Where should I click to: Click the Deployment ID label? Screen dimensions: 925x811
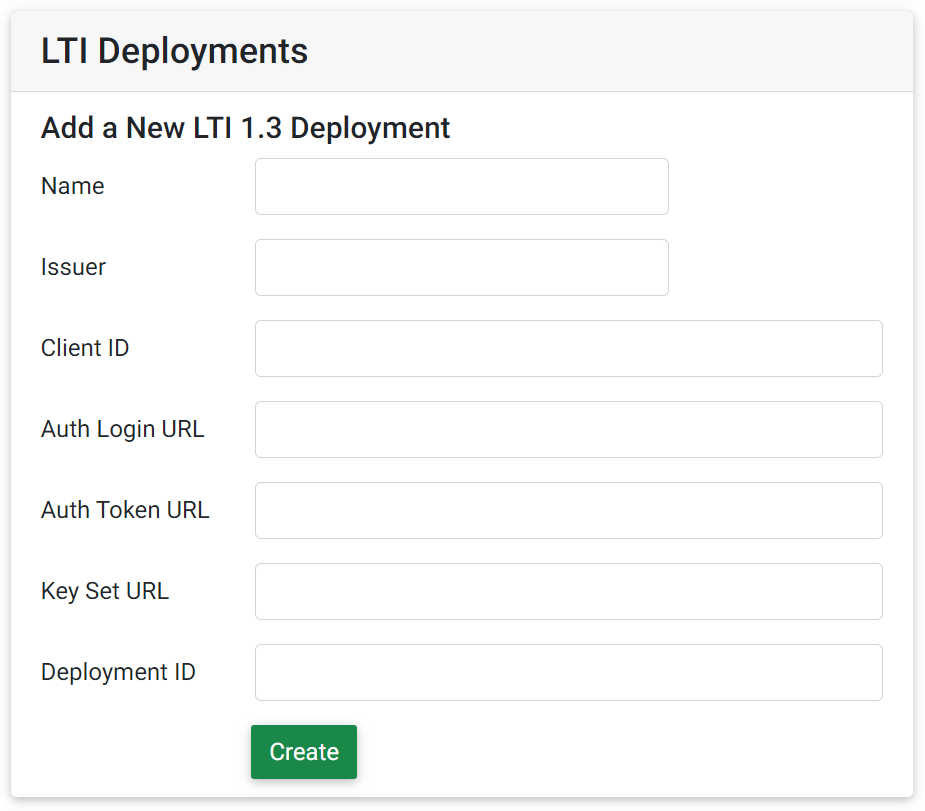(118, 672)
